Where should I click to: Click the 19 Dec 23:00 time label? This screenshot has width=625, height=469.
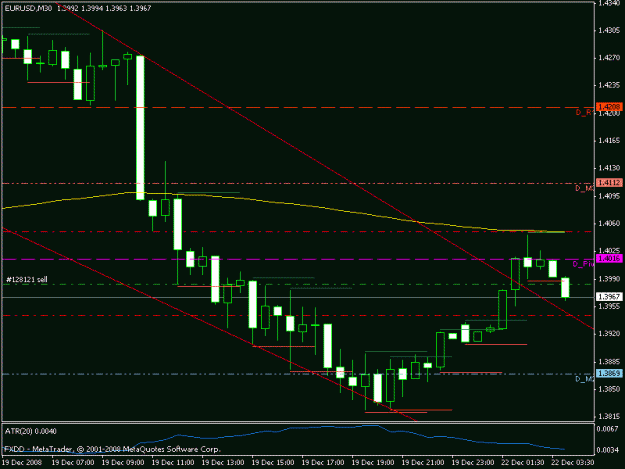pos(473,463)
